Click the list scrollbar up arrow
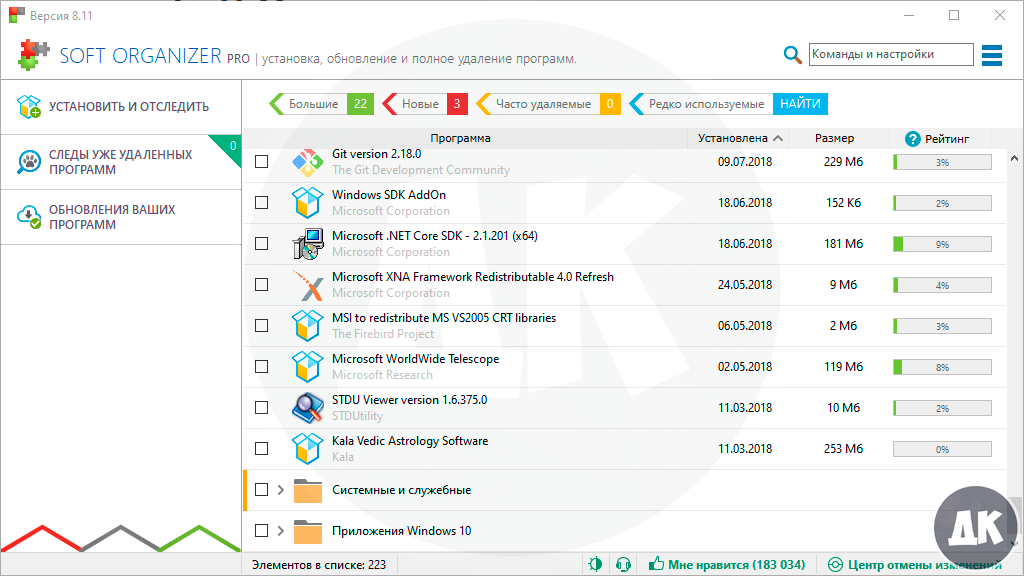Image resolution: width=1024 pixels, height=576 pixels. 1014,158
